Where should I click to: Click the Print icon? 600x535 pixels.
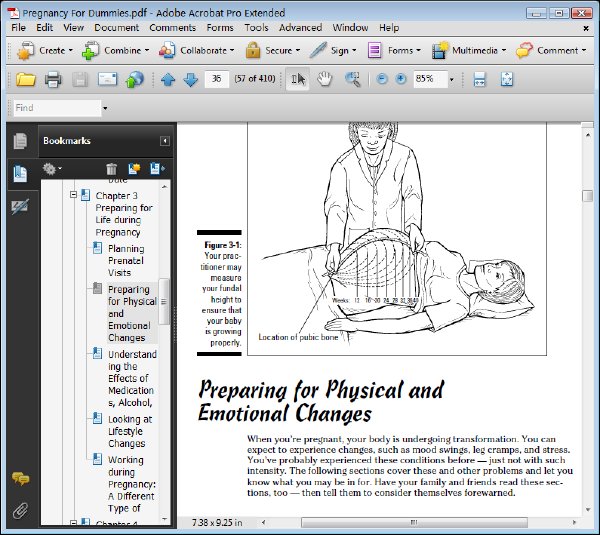pyautogui.click(x=53, y=80)
